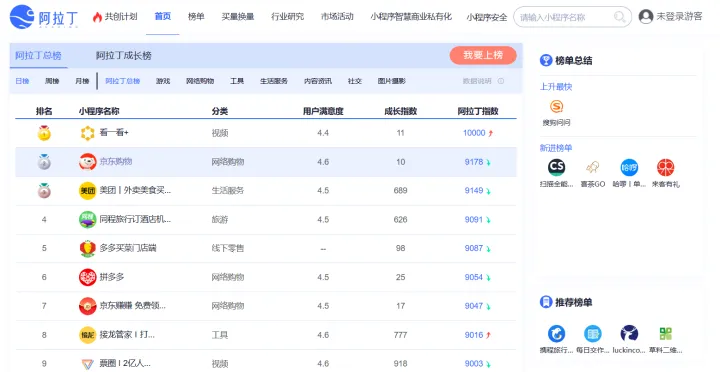The height and width of the screenshot is (372, 720).
Task: Click the 成长指数 column header
Action: click(400, 111)
